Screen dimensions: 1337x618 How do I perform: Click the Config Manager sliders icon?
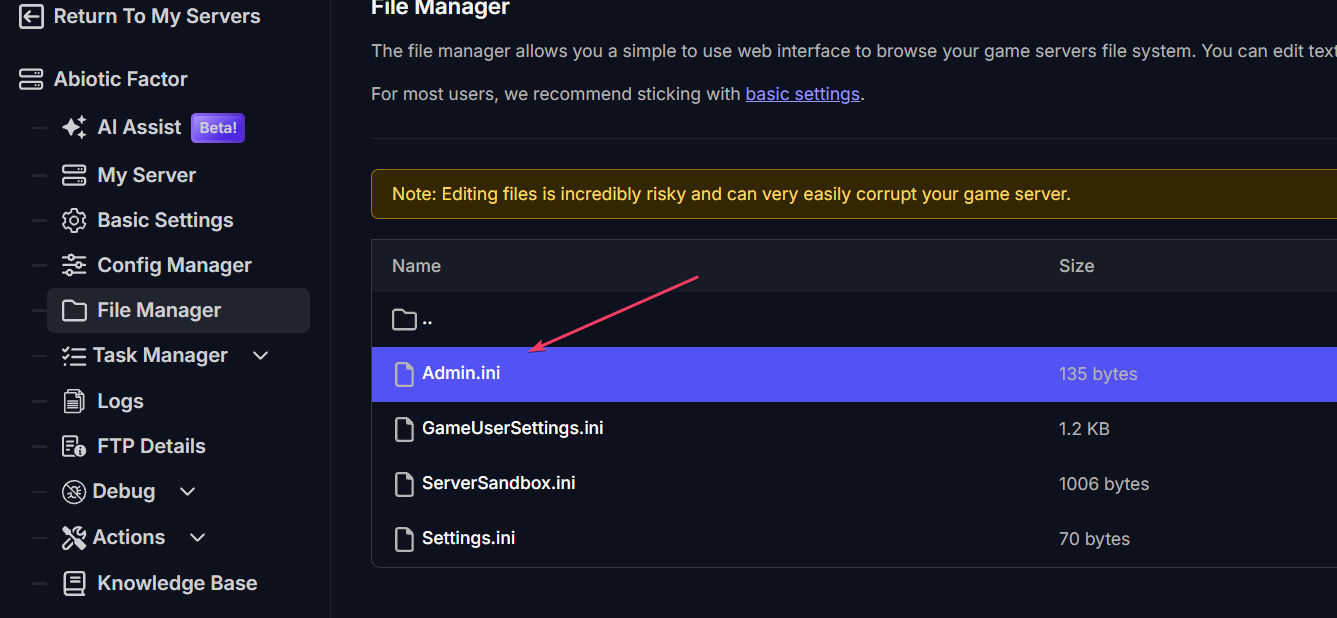coord(74,265)
